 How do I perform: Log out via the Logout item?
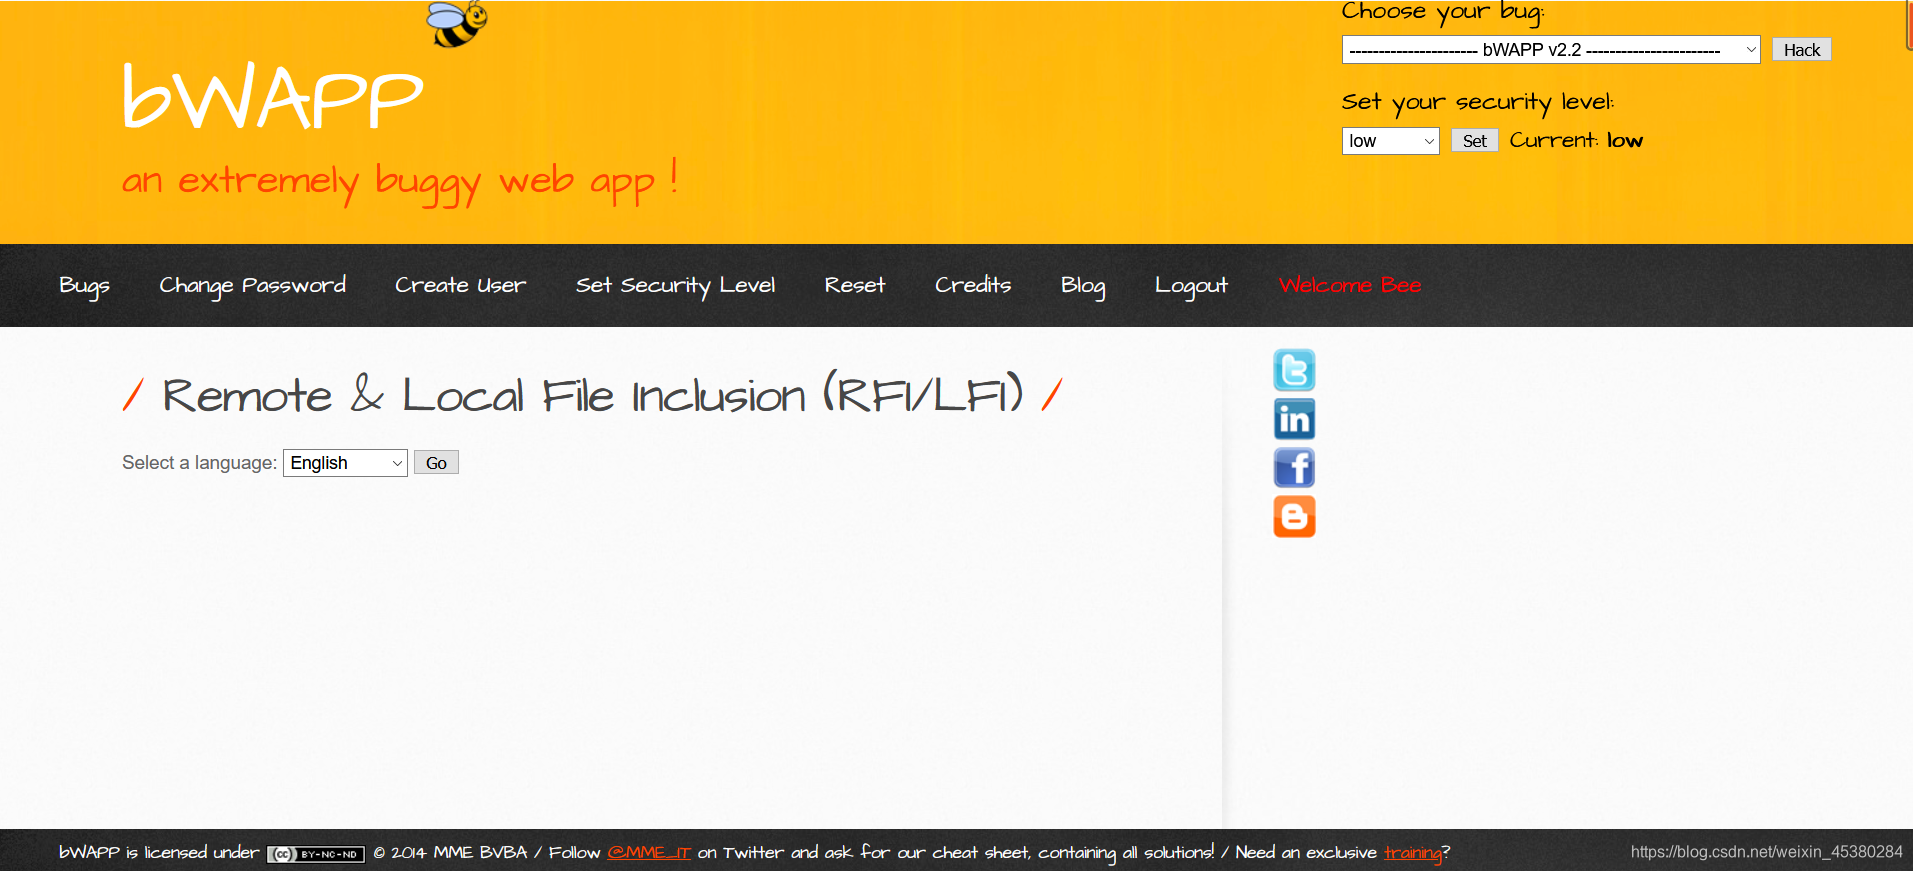tap(1191, 286)
